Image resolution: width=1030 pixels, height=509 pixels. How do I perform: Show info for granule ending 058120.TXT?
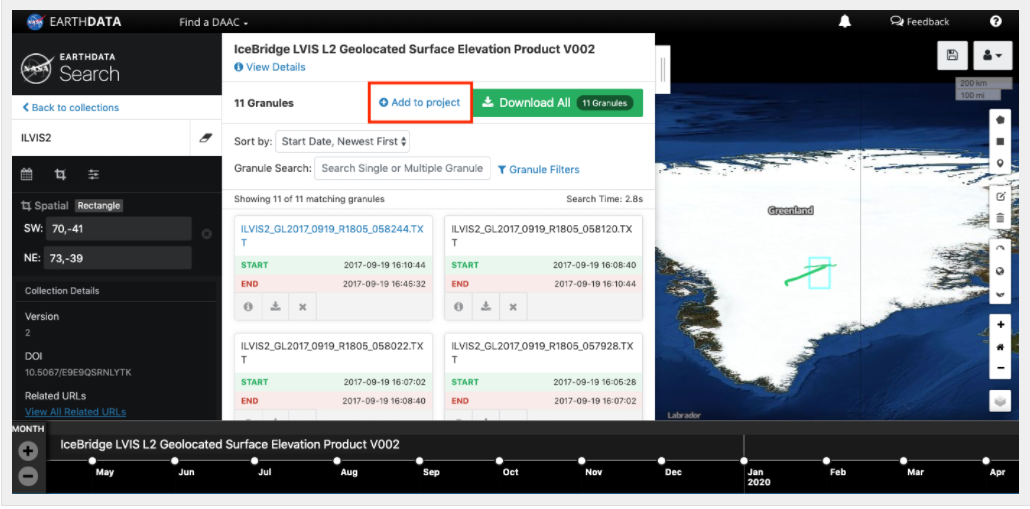(x=459, y=307)
